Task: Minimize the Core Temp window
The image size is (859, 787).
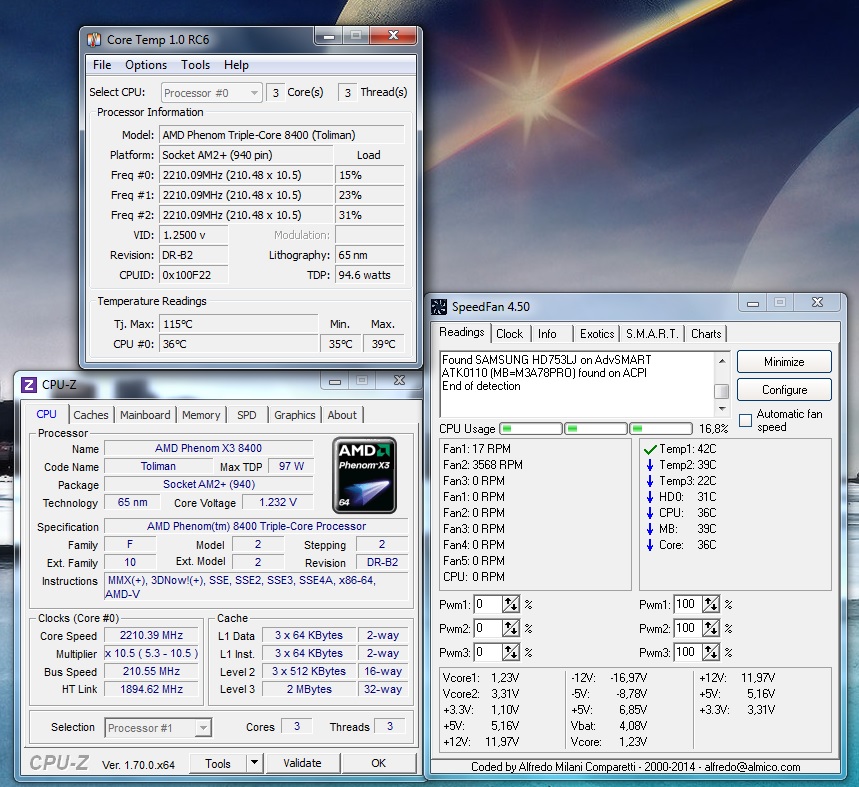Action: tap(329, 36)
